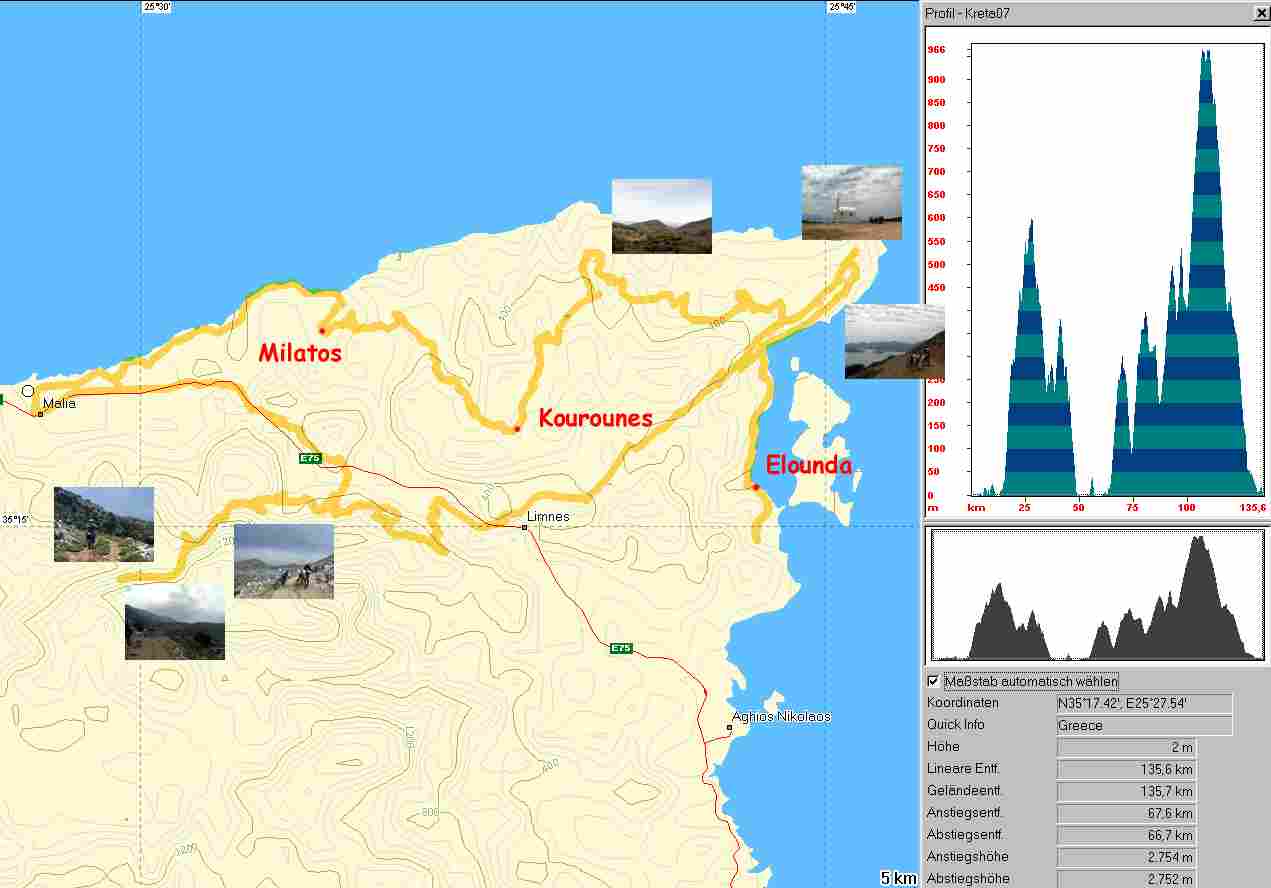
Task: Click the Koordinaten value field
Action: coord(1144,703)
